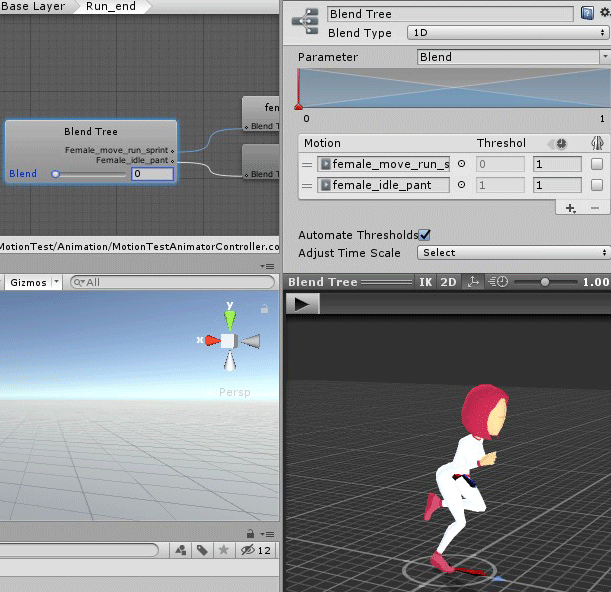The image size is (611, 592).
Task: Pick object for female_move_run_s motion field
Action: point(461,164)
